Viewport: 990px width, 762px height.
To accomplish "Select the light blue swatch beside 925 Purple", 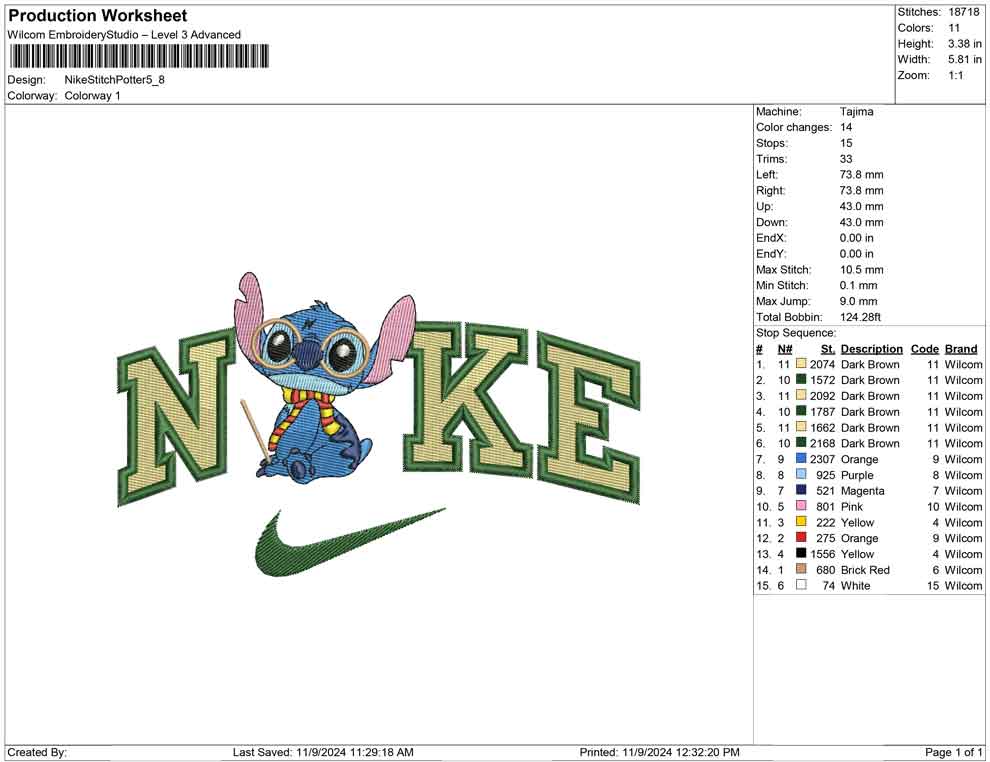I will [x=801, y=474].
